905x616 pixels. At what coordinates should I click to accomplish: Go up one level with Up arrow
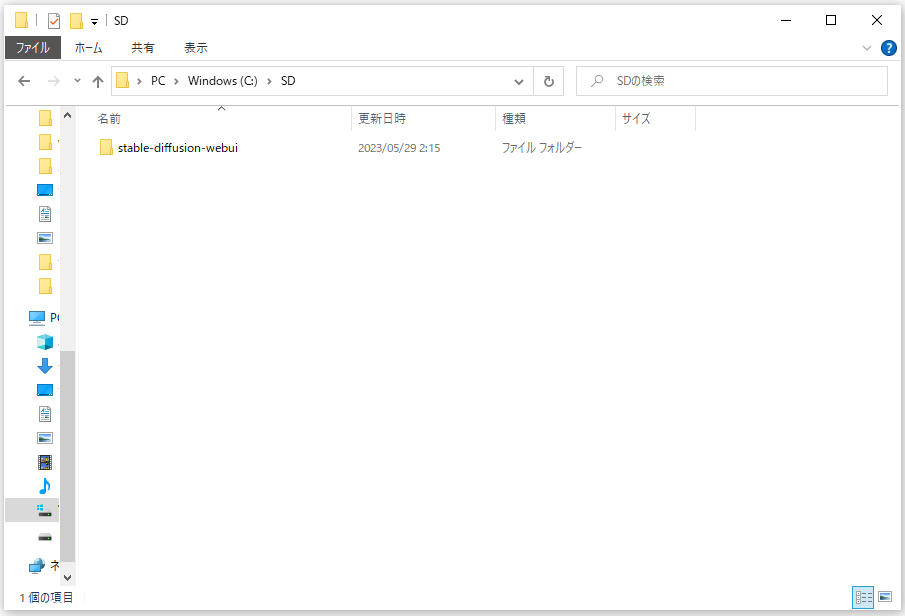point(98,81)
